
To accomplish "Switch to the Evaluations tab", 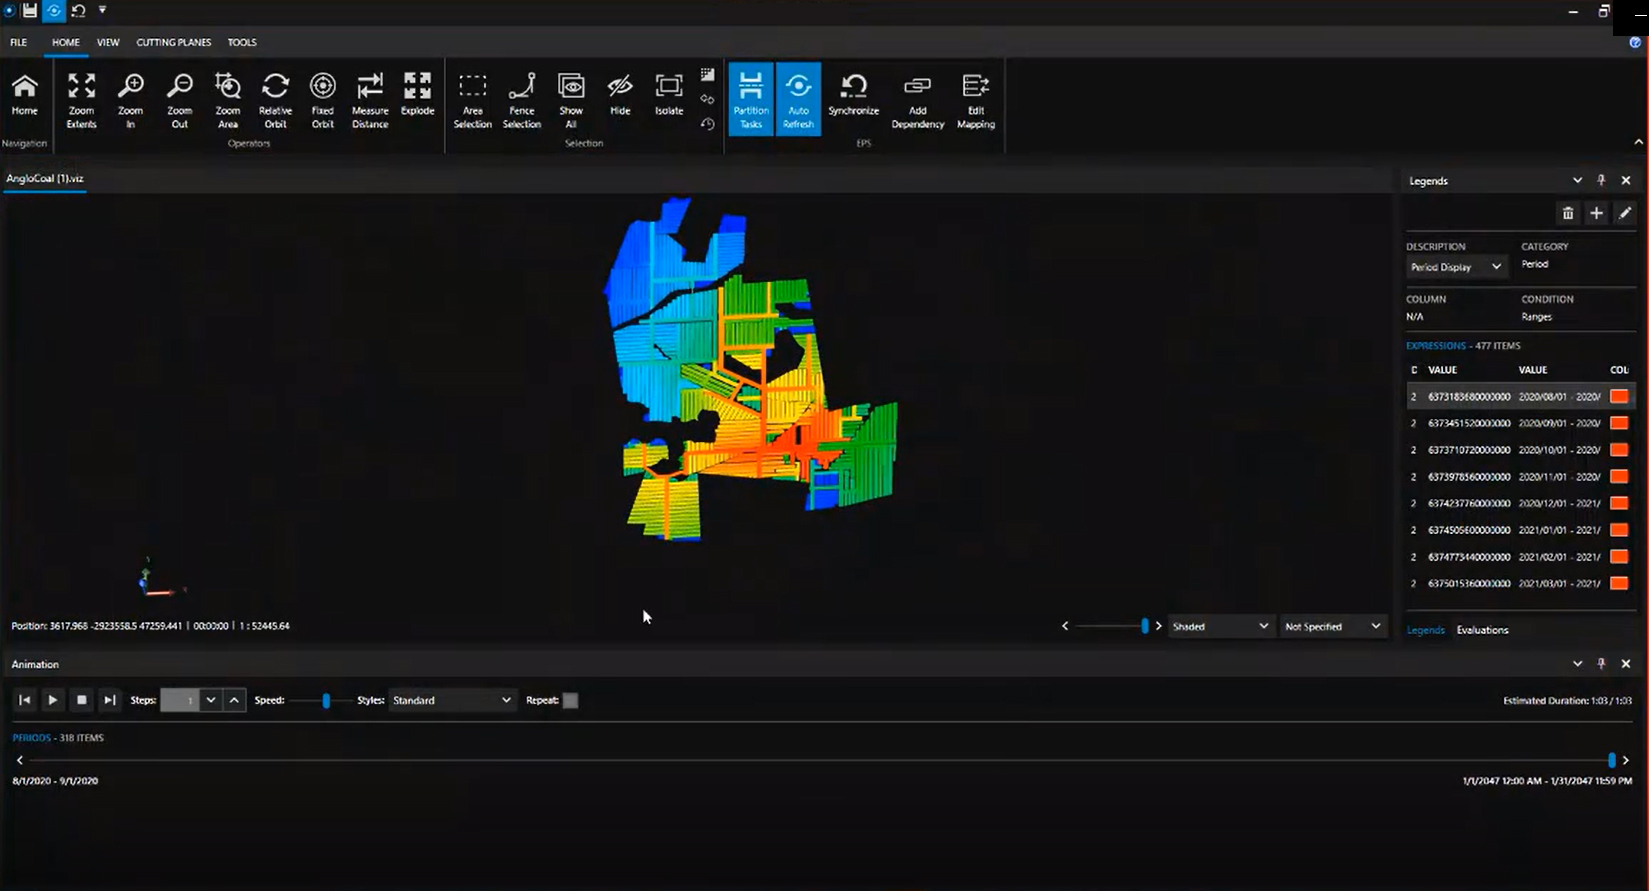I will tap(1482, 630).
